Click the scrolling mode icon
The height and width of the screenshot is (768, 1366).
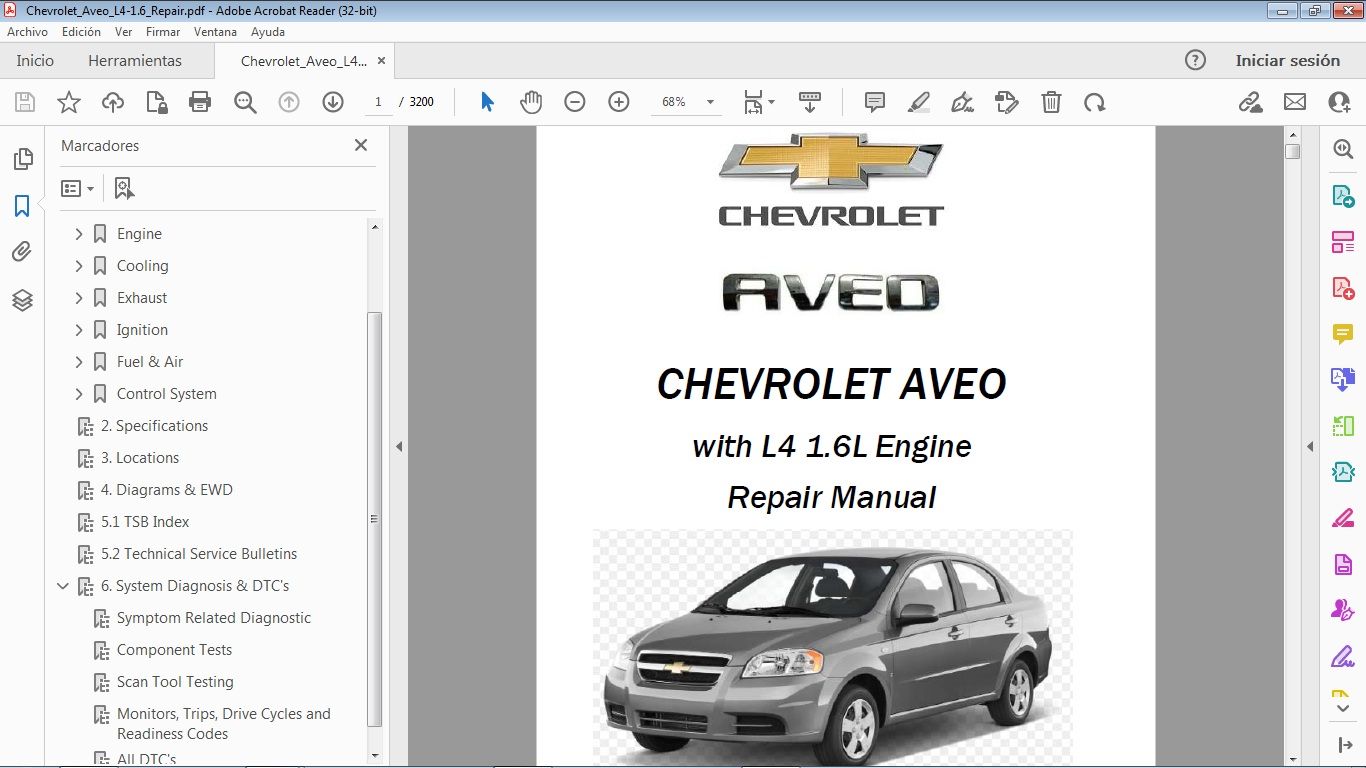click(810, 102)
